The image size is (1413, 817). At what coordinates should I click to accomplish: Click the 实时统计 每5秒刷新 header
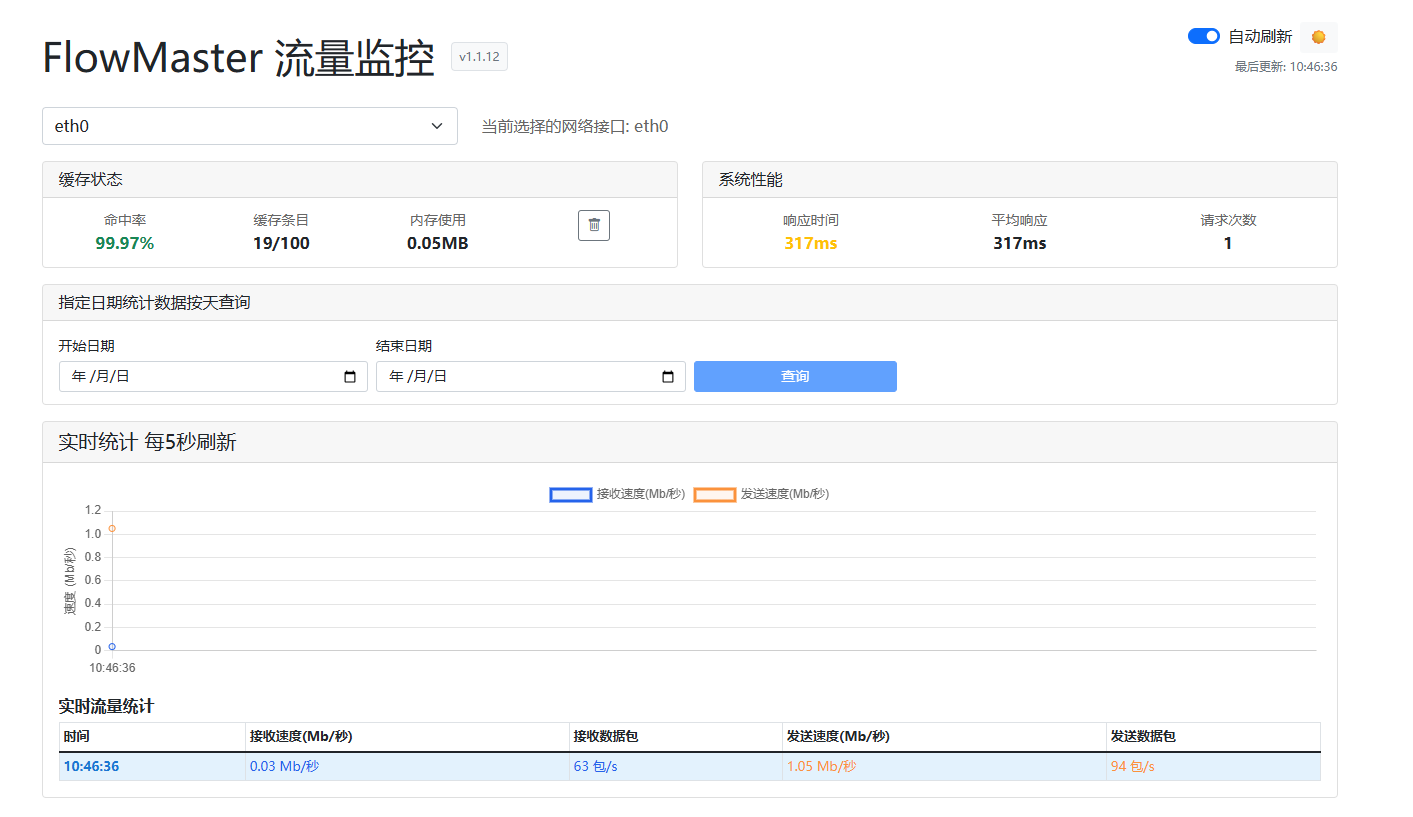[x=690, y=442]
